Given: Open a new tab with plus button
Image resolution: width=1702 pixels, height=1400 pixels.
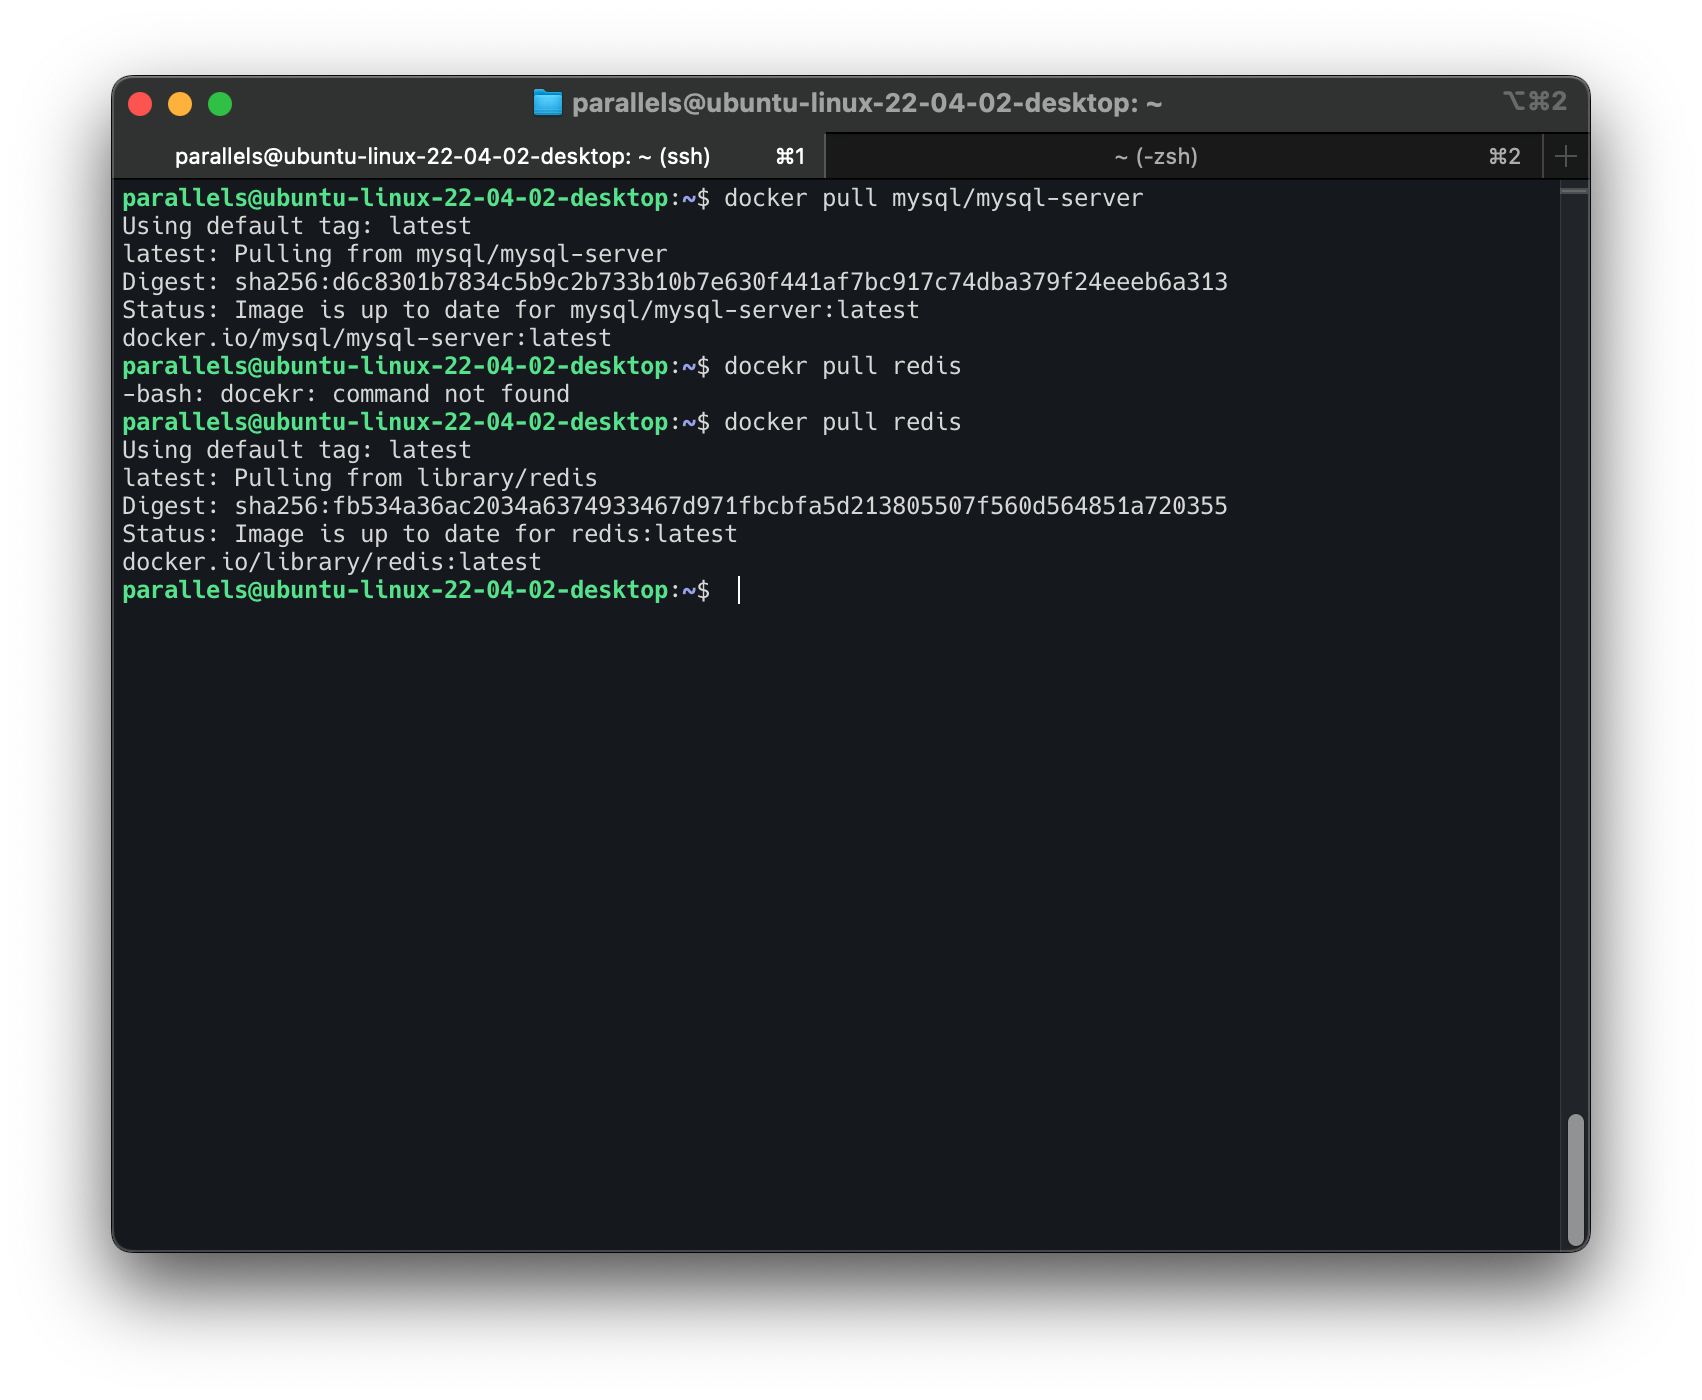Looking at the screenshot, I should (x=1566, y=156).
